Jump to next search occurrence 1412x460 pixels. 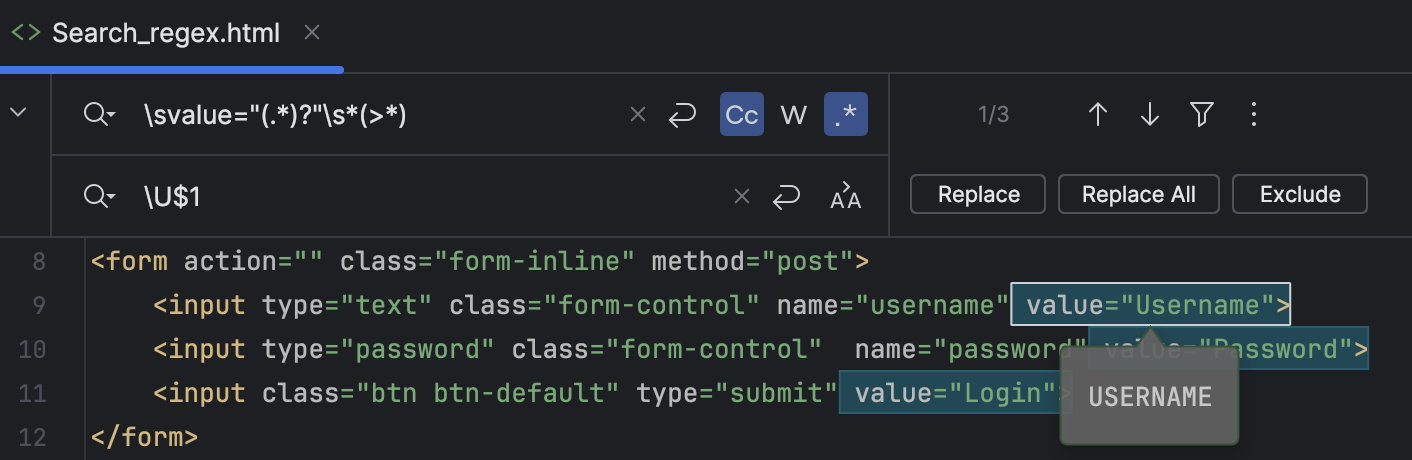click(1149, 115)
